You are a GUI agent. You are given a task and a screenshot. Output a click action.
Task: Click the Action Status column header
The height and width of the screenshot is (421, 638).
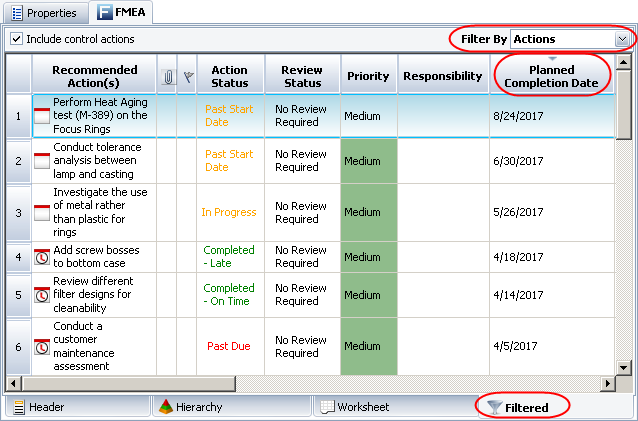click(229, 76)
